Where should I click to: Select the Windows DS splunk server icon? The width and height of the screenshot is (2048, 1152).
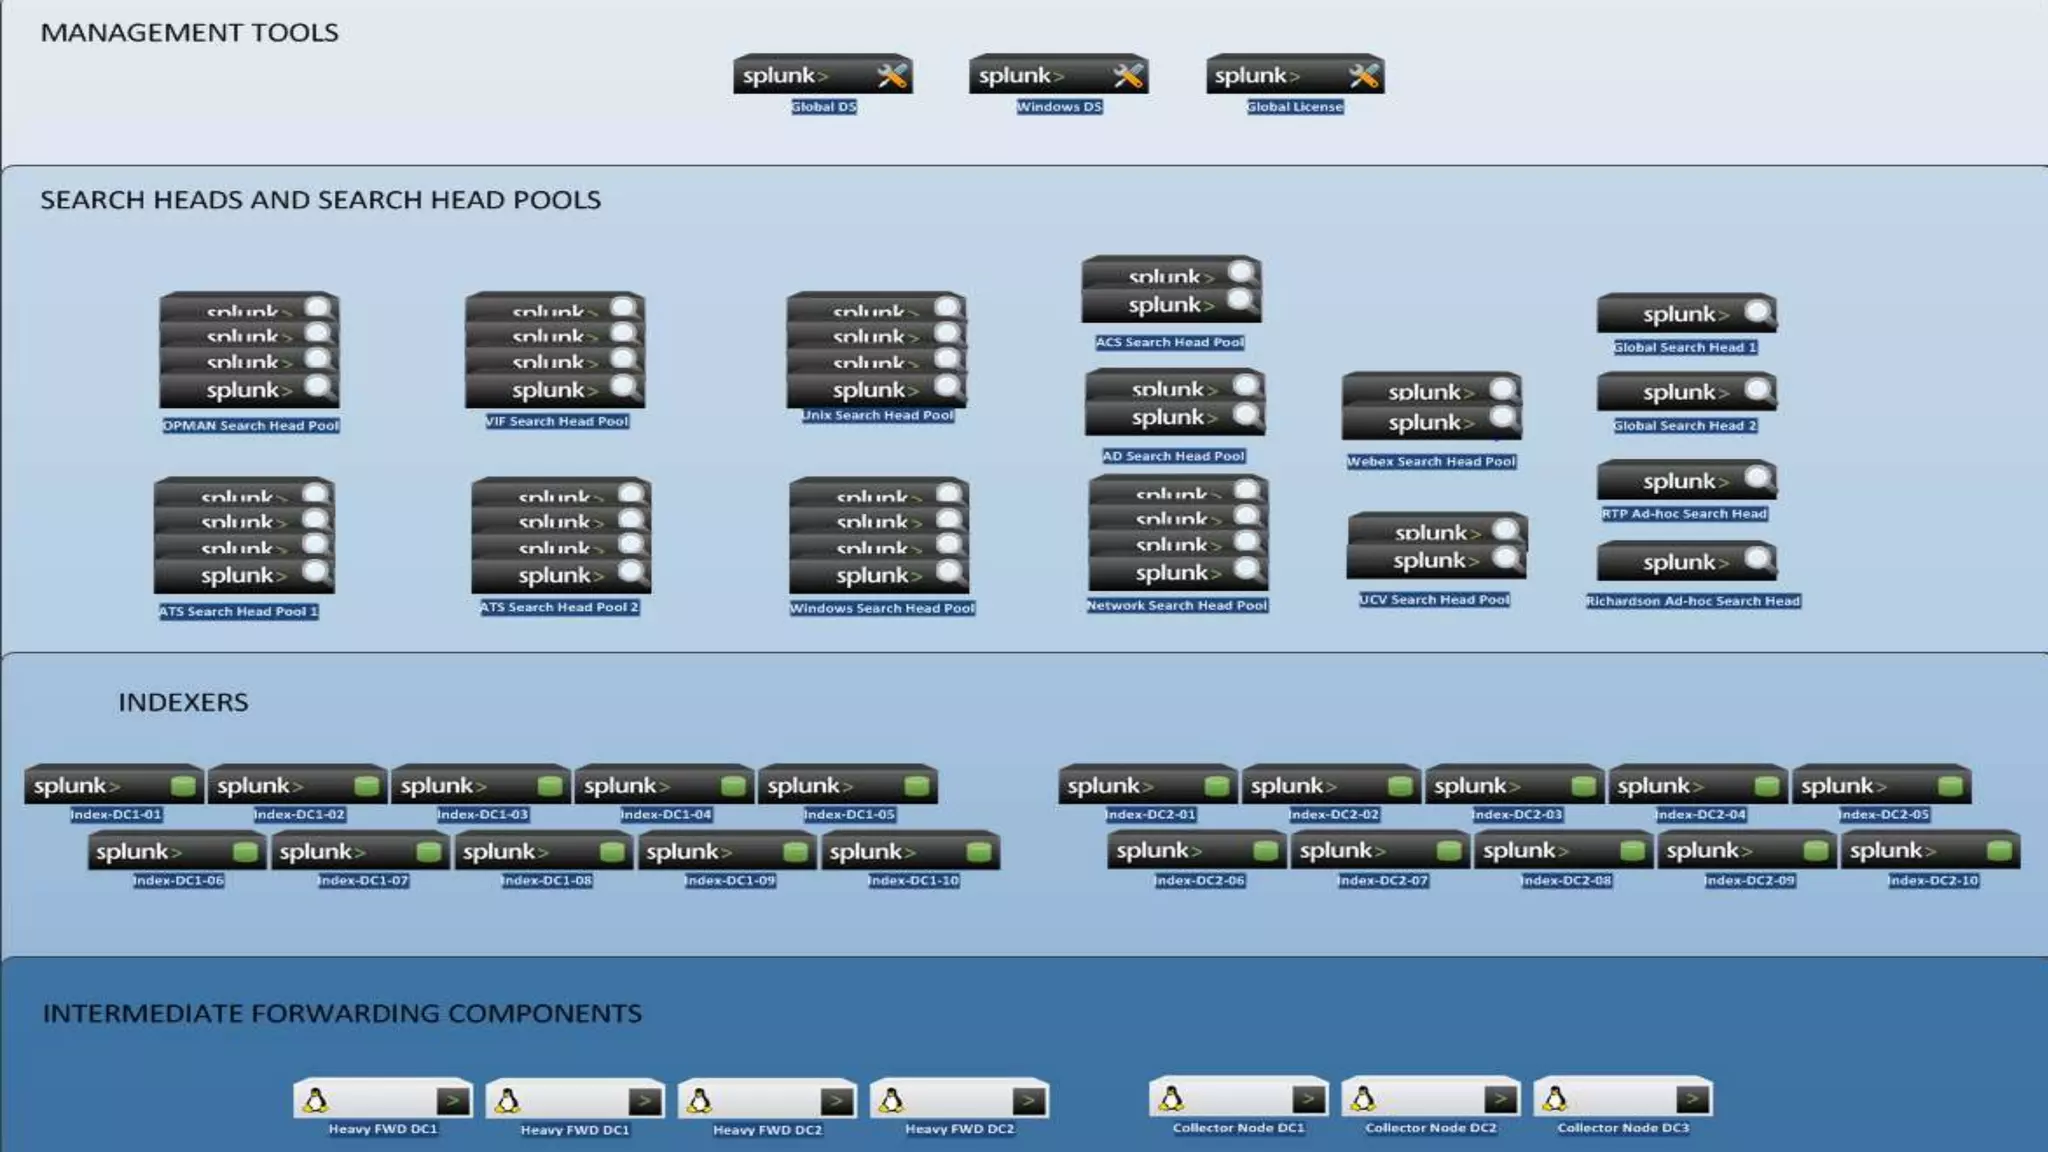click(1058, 75)
